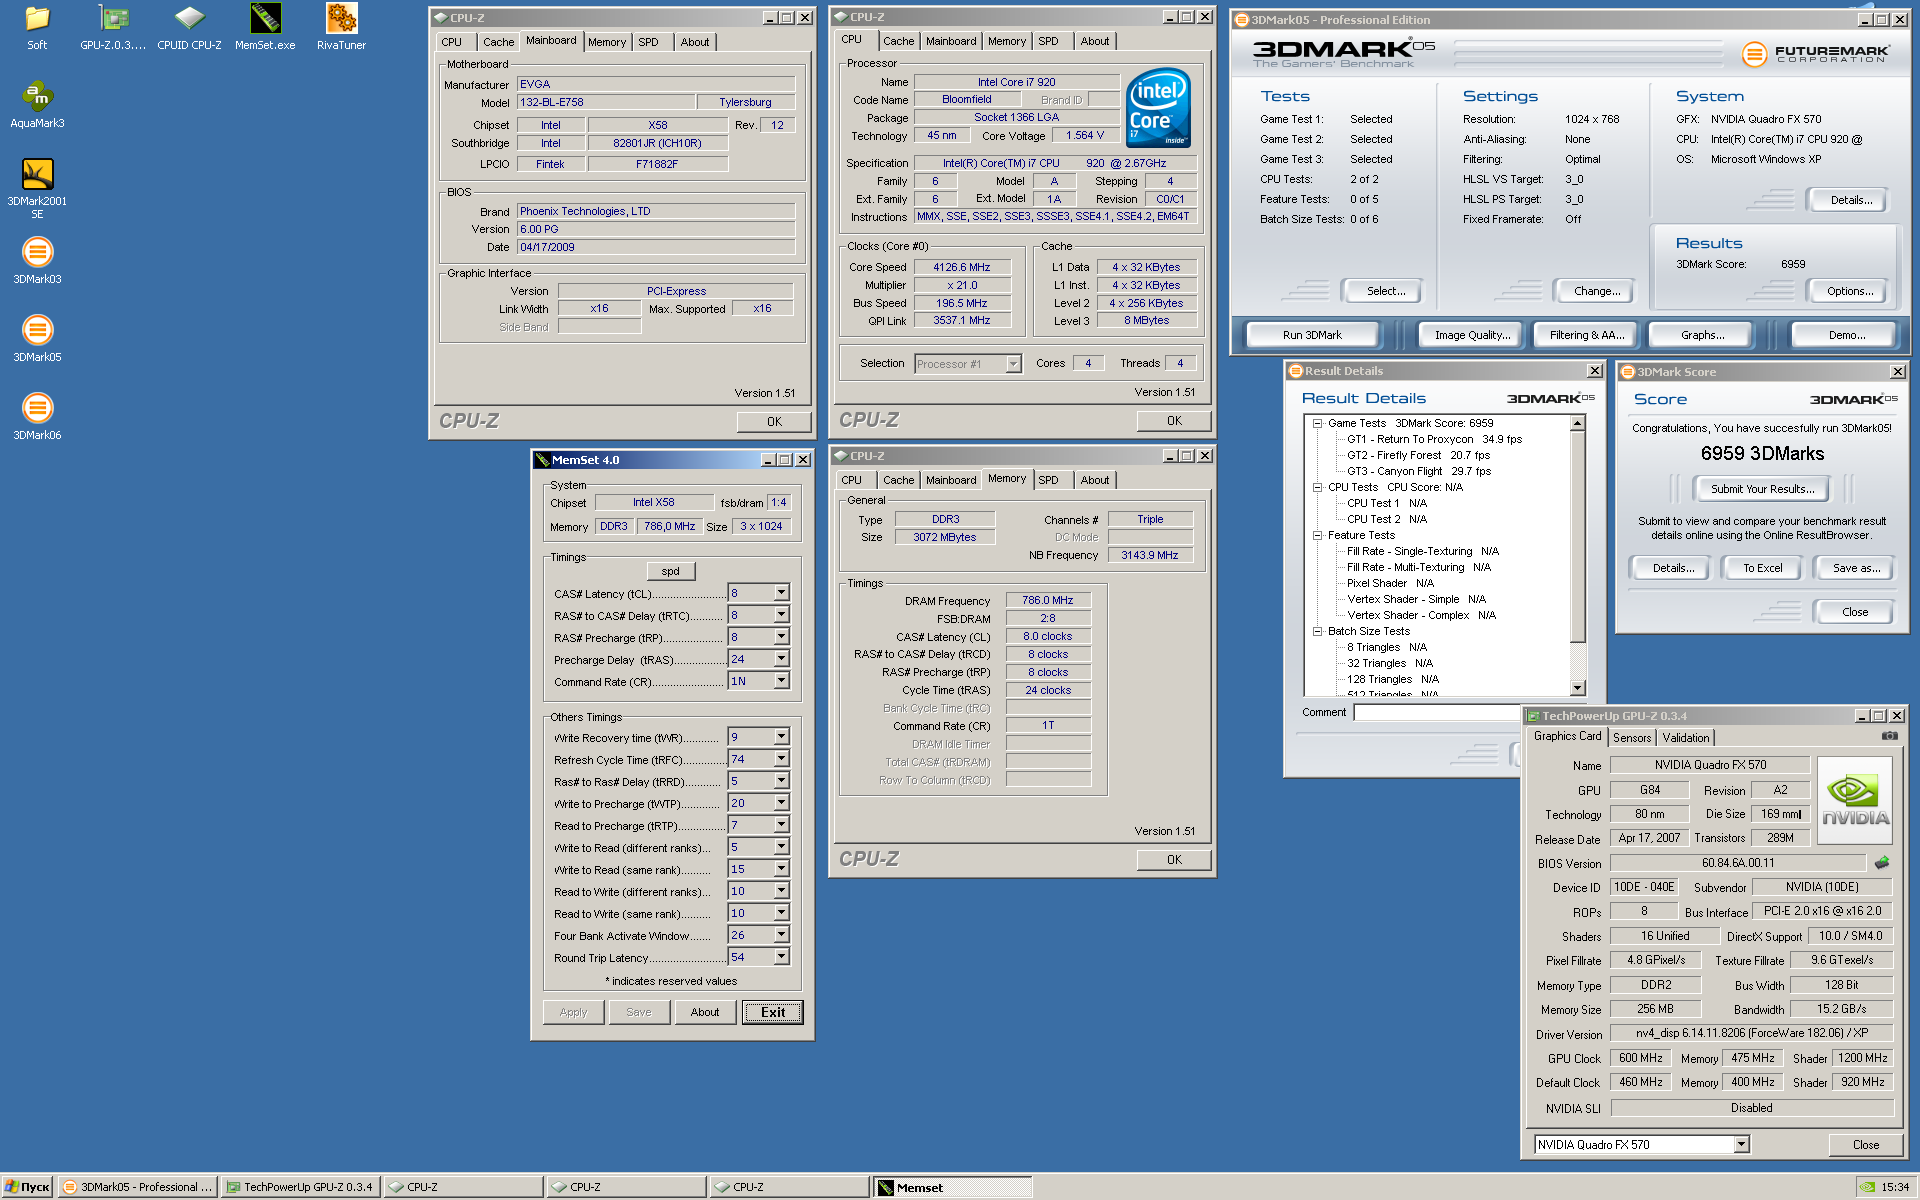Switch to Memset taskbar item
The image size is (1920, 1200).
click(x=953, y=1187)
